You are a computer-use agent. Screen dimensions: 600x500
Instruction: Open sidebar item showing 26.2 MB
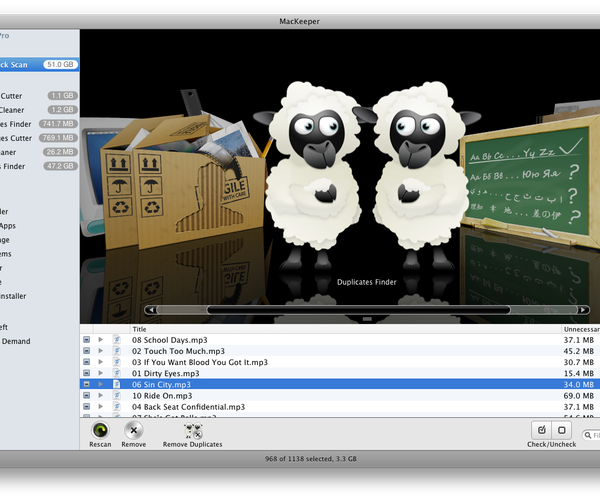pos(39,152)
